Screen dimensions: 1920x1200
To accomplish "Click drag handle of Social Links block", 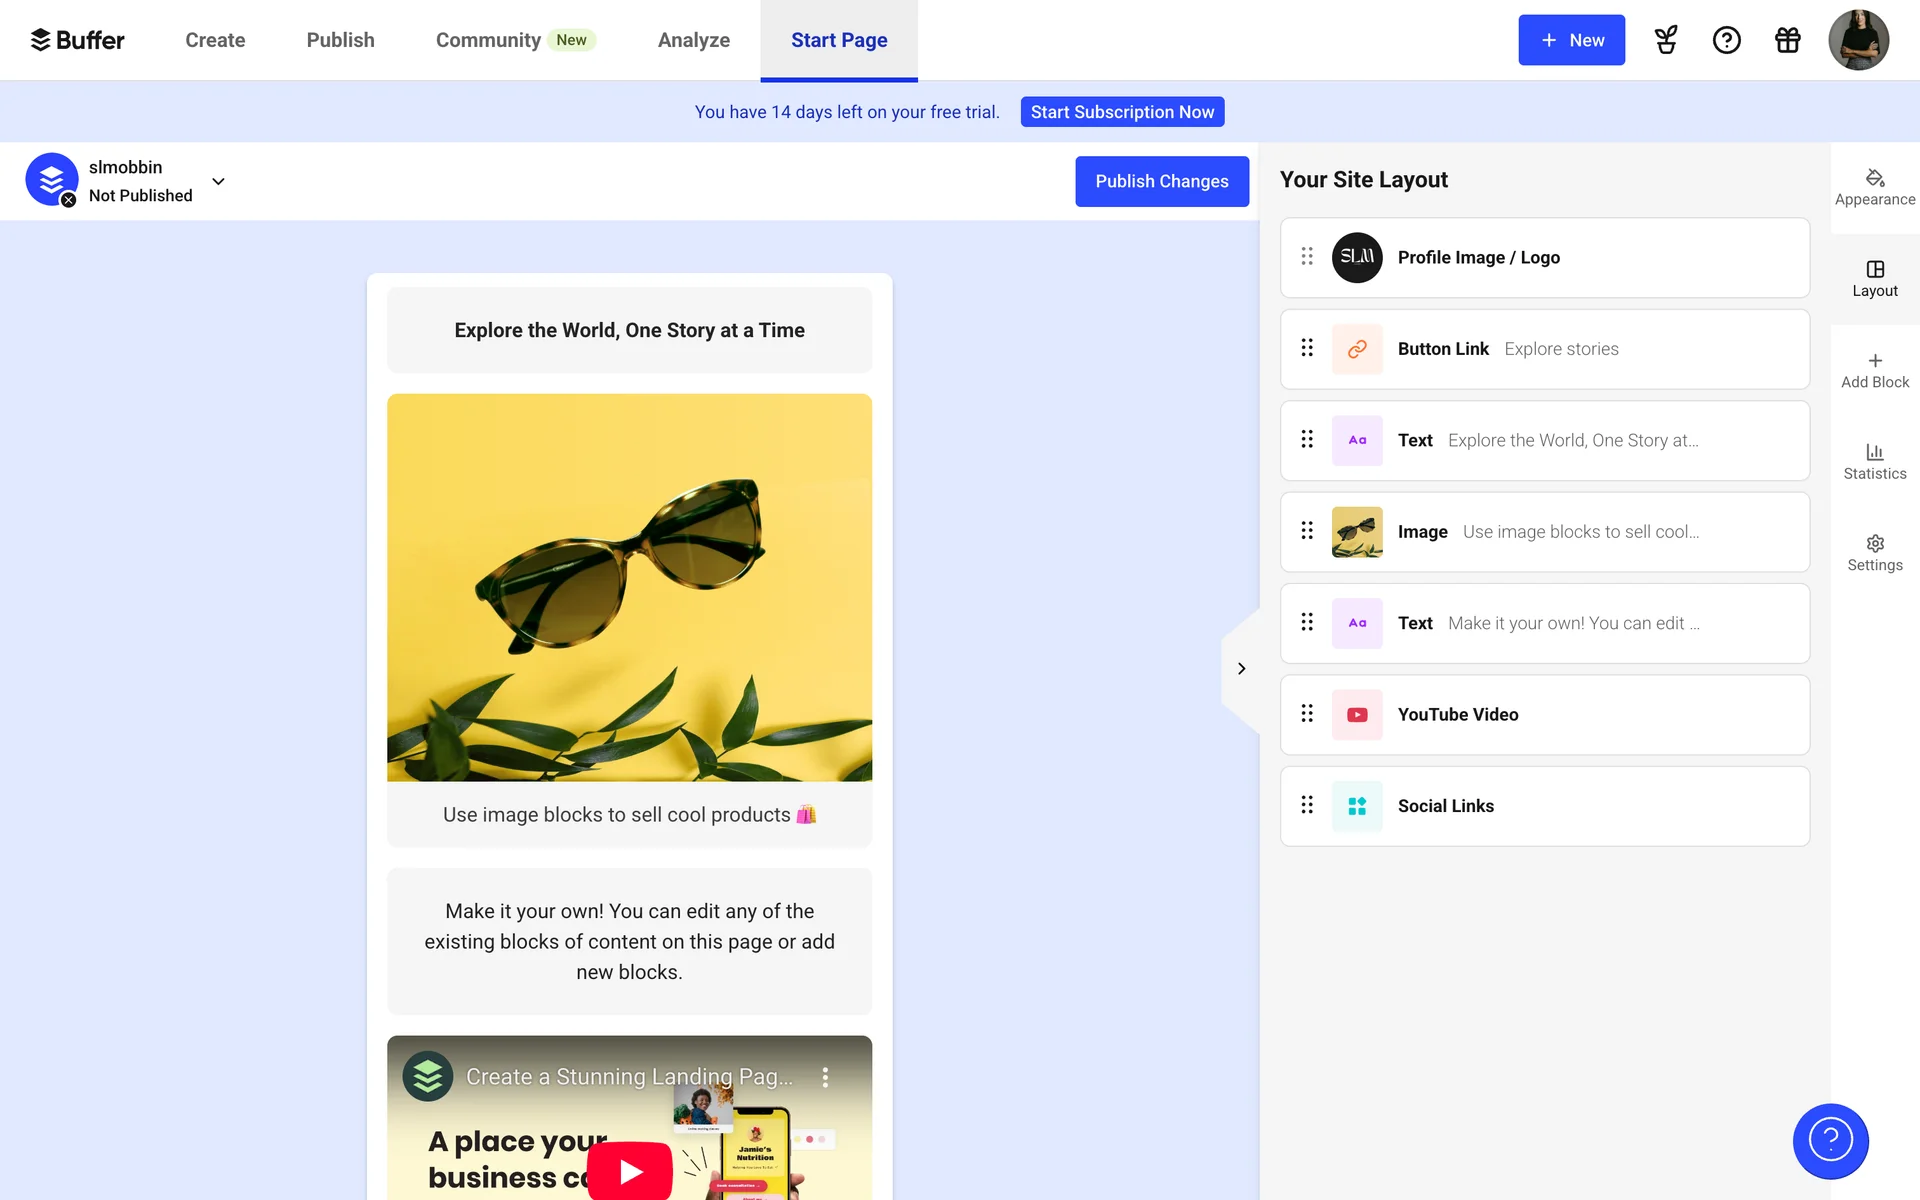I will (1306, 805).
